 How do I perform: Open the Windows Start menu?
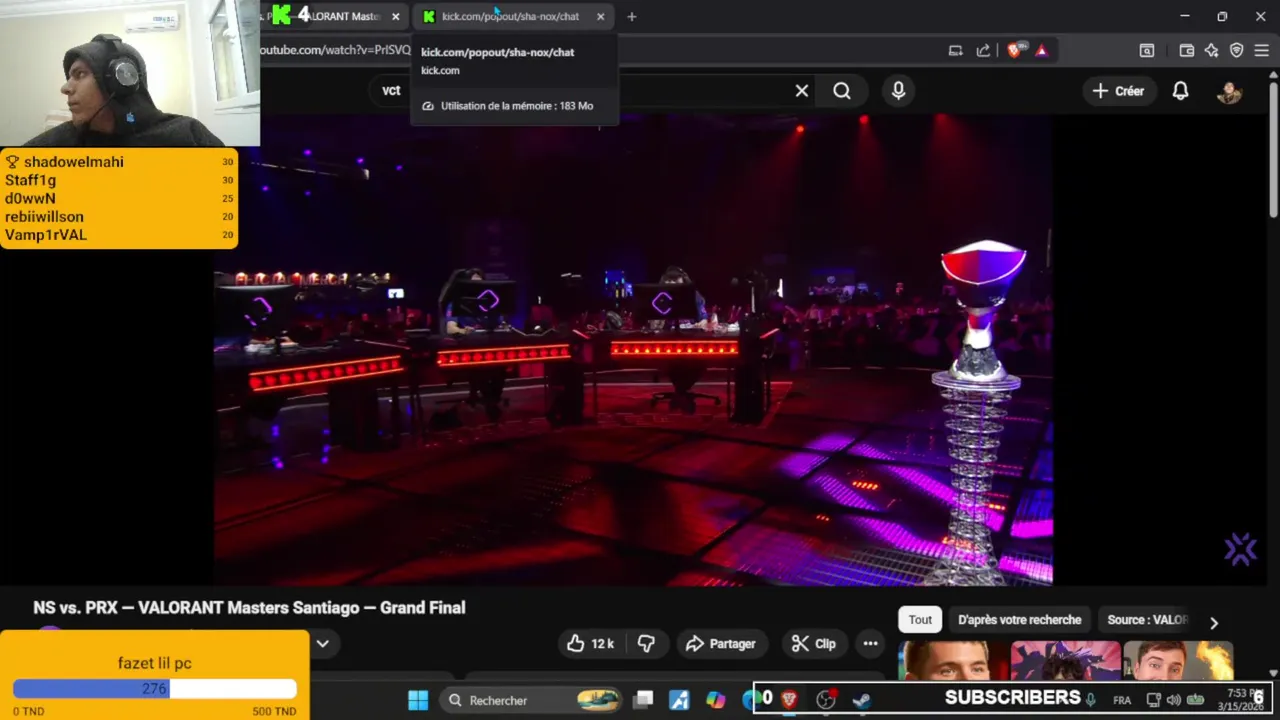(418, 700)
